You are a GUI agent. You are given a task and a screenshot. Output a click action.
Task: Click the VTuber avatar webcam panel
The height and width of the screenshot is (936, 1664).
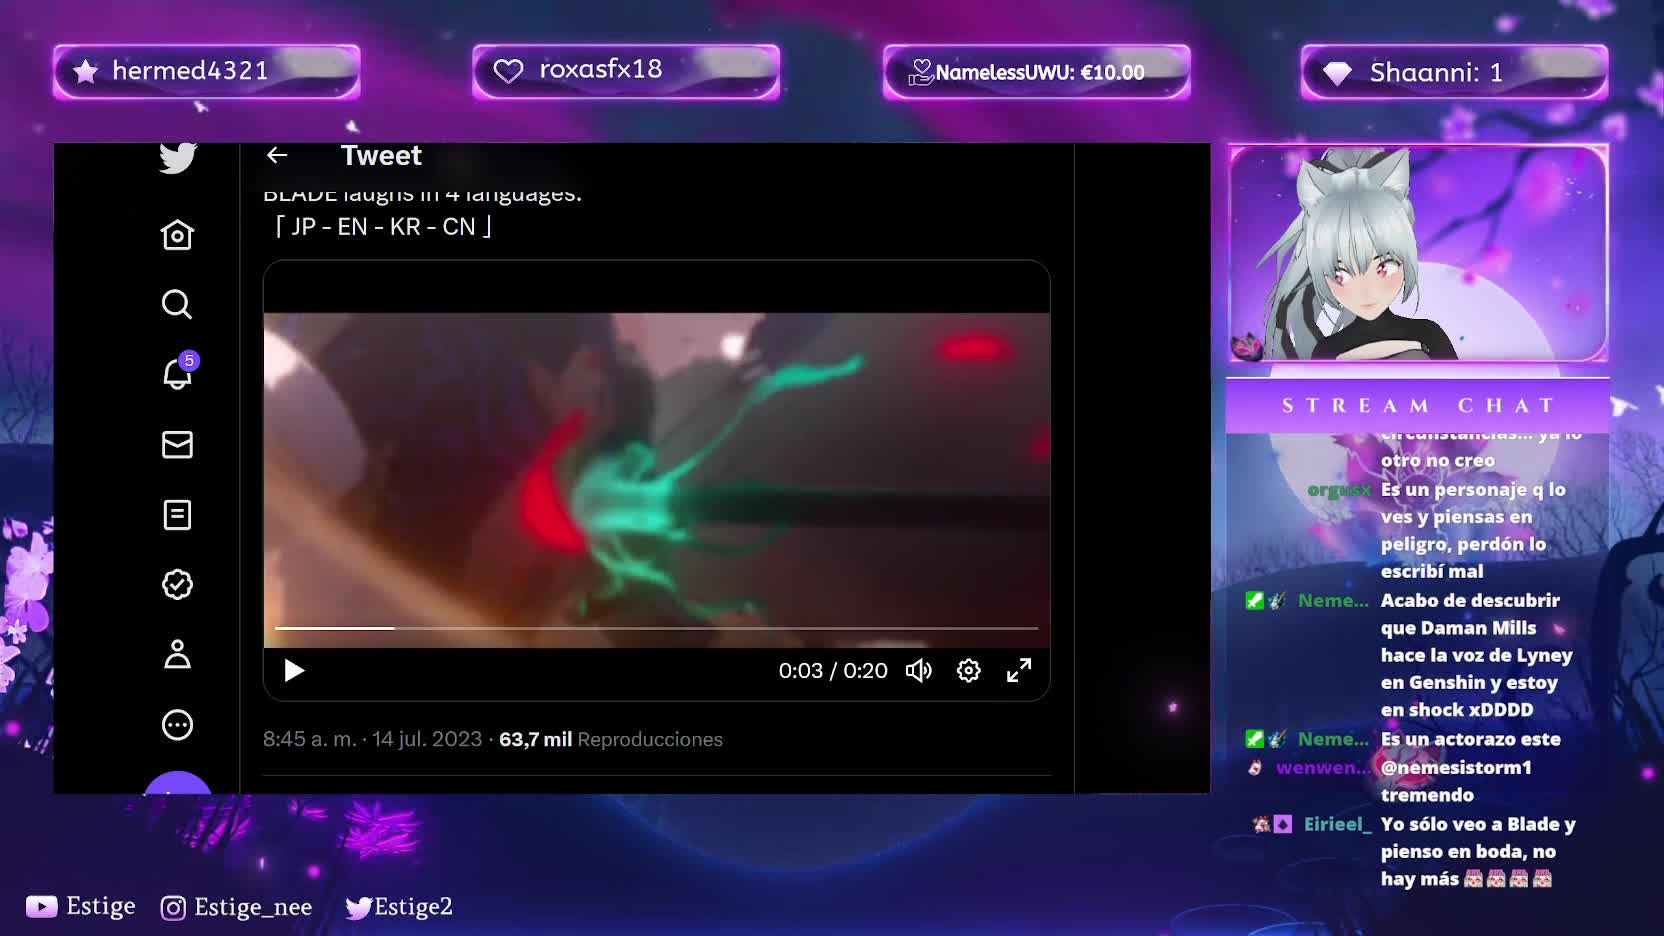1418,253
